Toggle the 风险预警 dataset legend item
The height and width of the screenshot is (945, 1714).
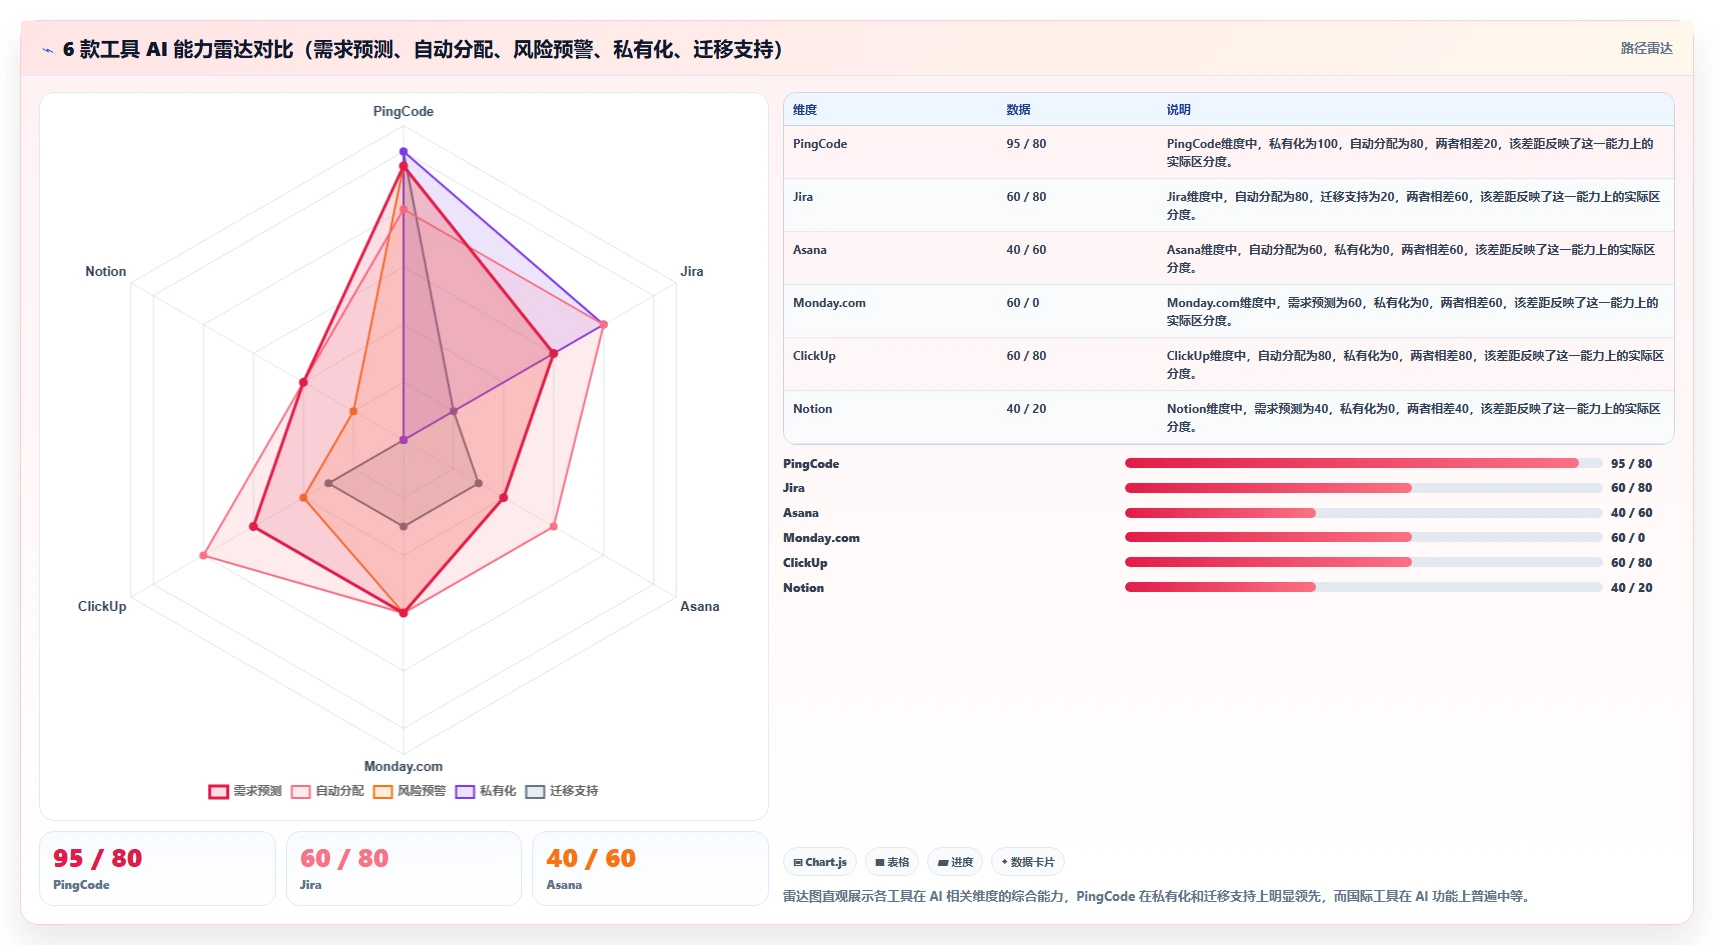pos(410,791)
